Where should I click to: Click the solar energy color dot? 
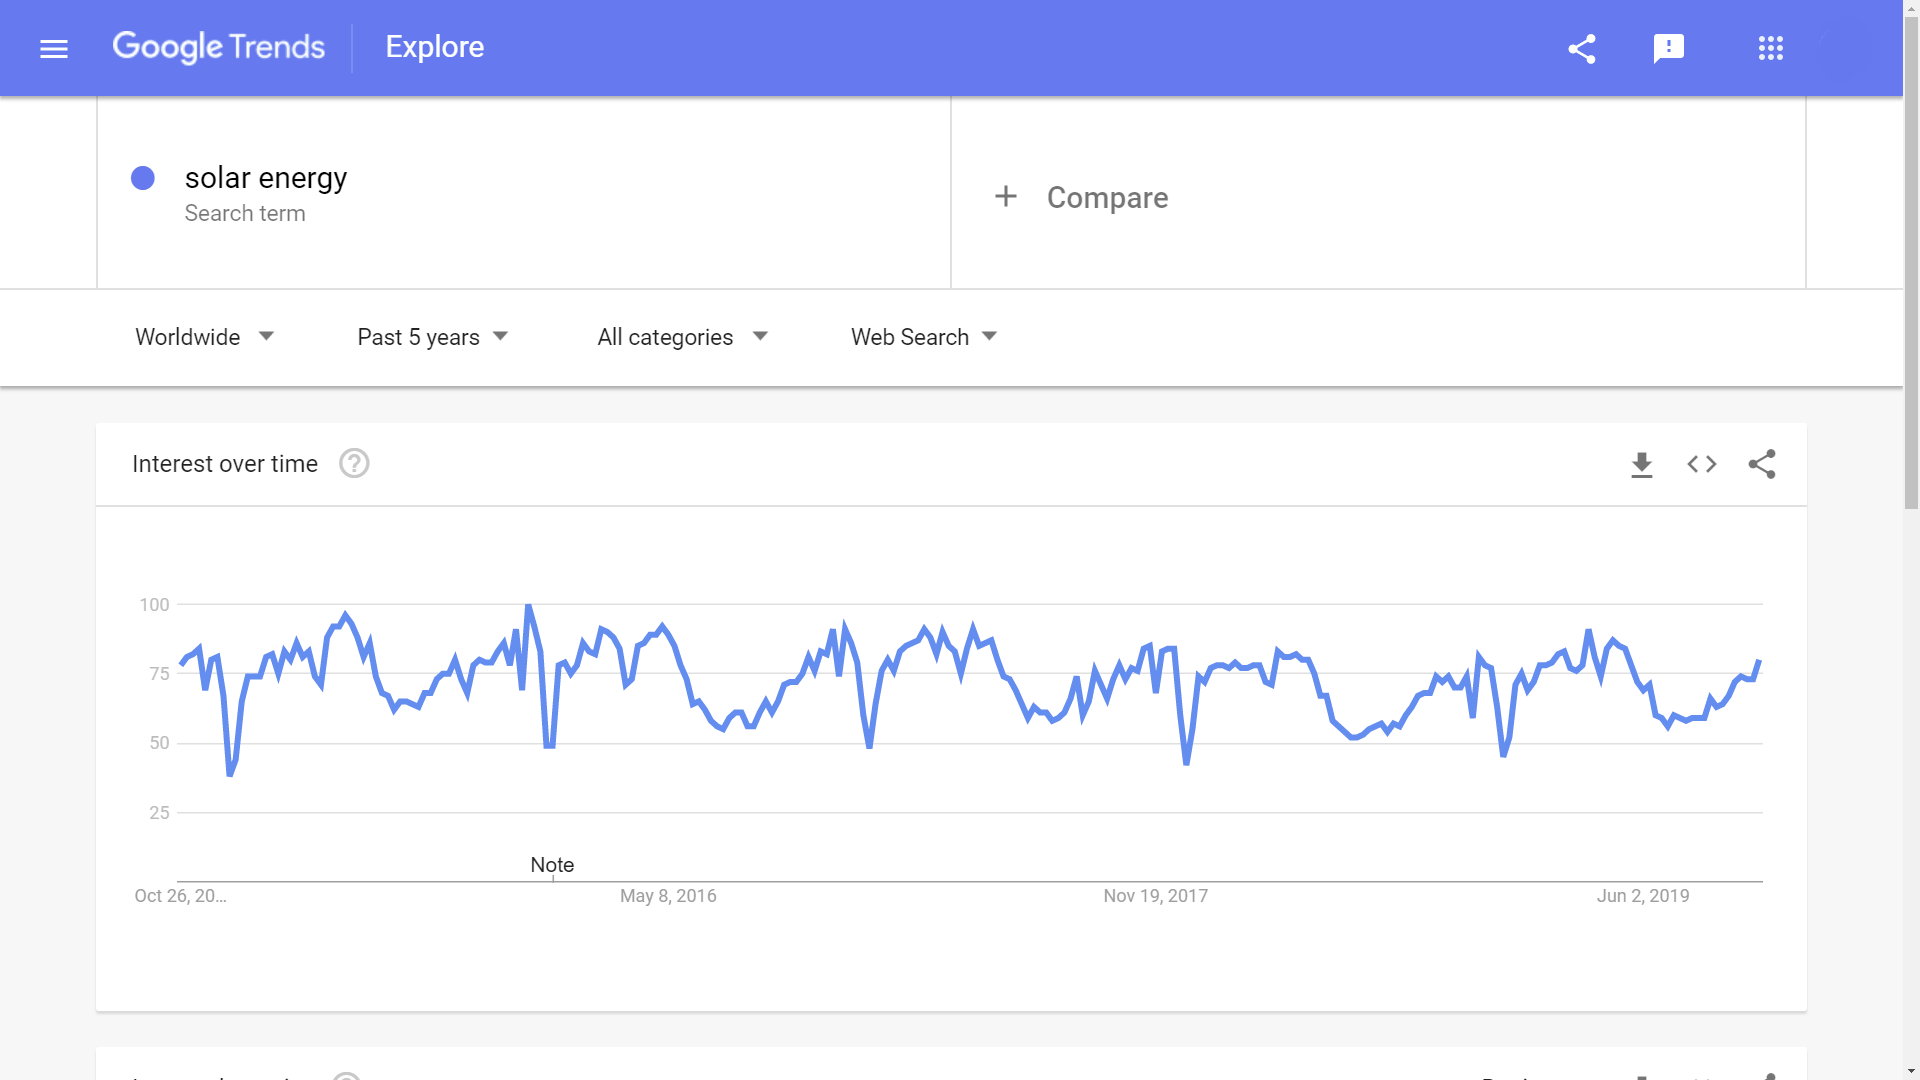tap(143, 178)
